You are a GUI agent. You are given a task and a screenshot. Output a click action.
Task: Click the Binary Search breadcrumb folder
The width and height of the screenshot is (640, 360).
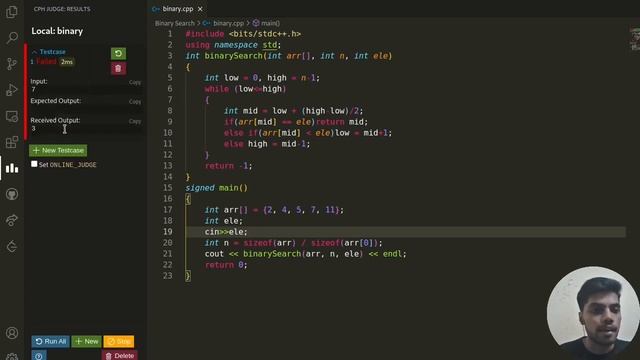175,23
